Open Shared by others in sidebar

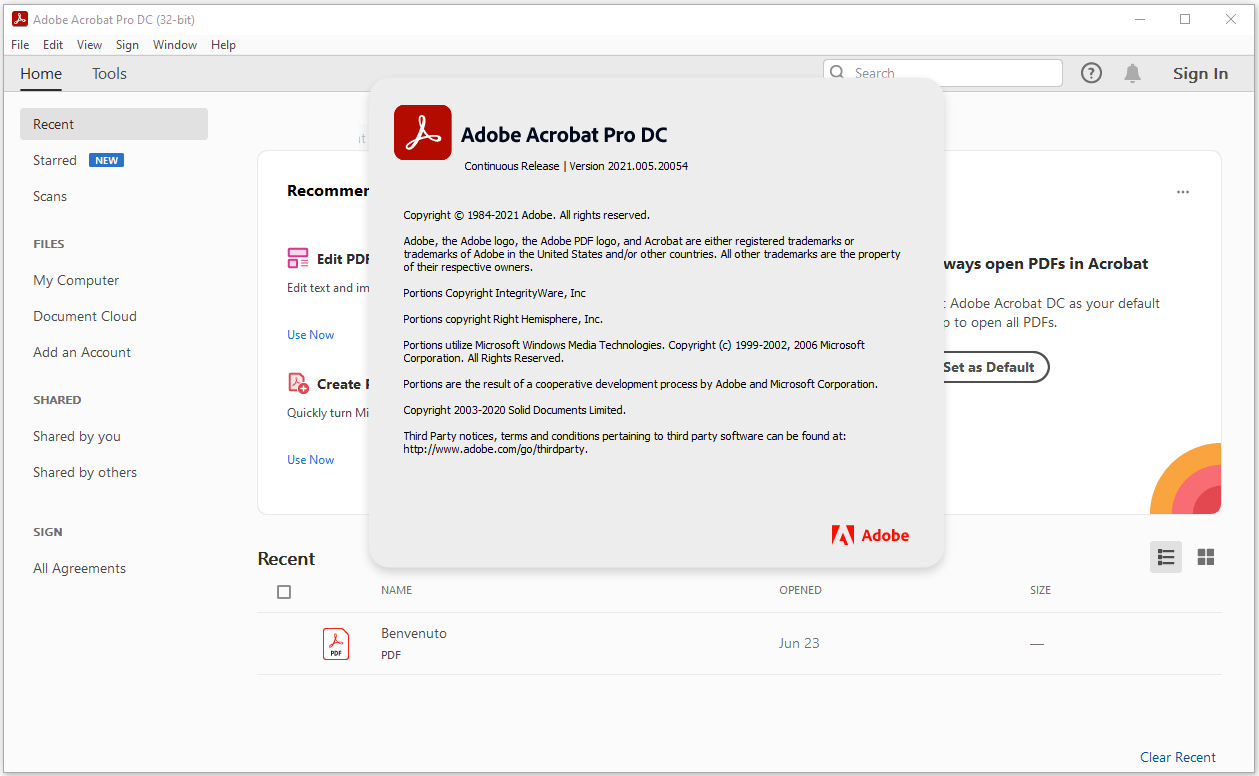pos(85,472)
